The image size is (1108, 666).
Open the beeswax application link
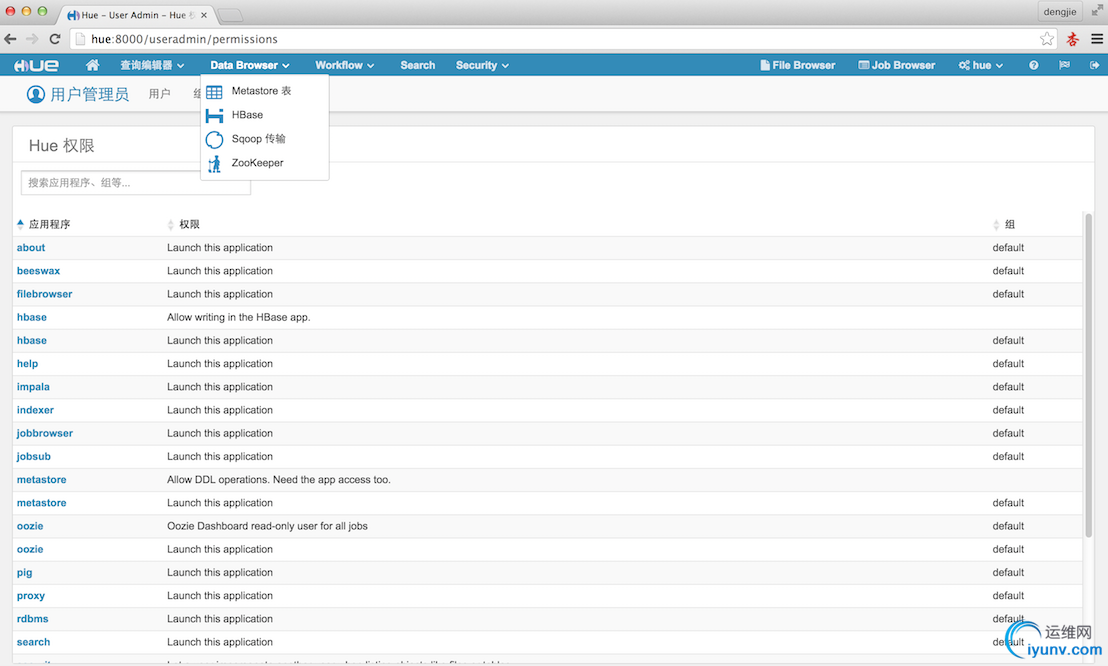tap(39, 271)
